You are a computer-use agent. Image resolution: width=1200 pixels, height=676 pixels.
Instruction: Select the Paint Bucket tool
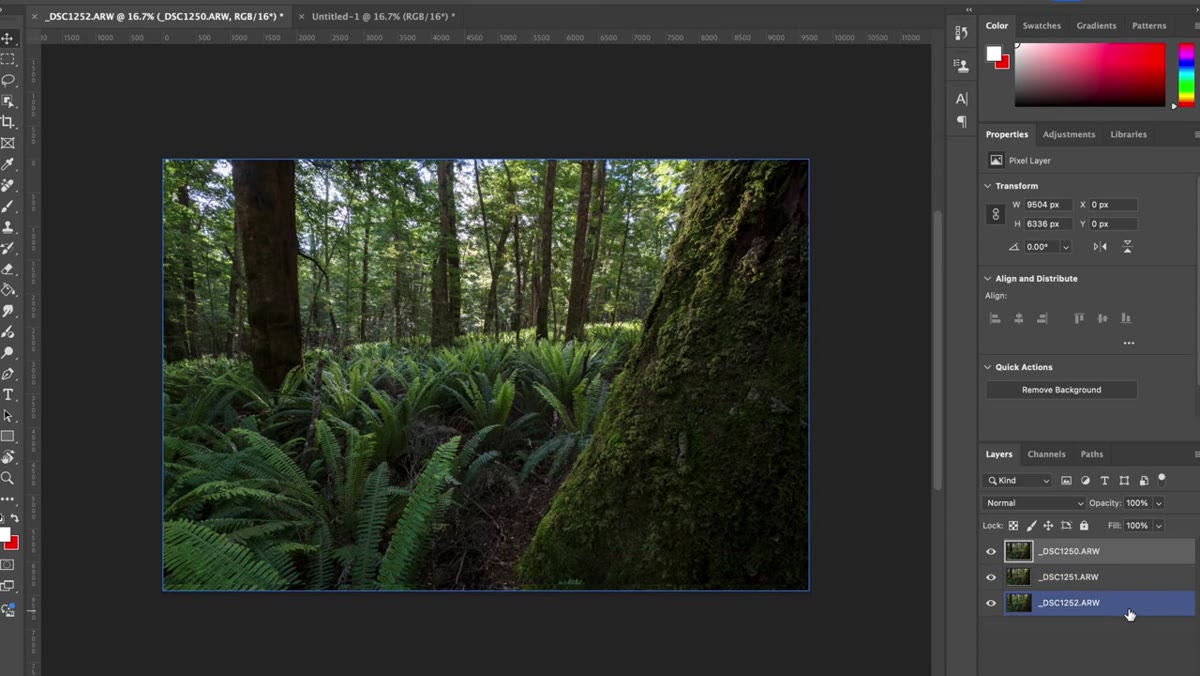(7, 290)
